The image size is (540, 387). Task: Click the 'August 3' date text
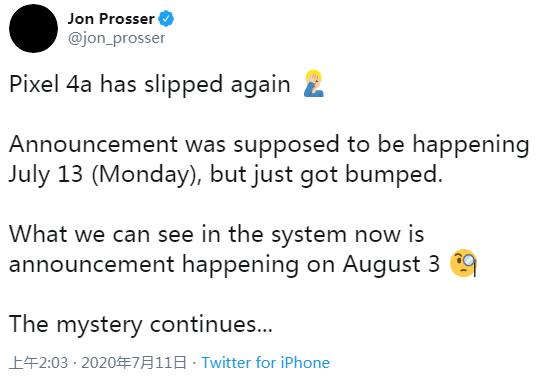point(391,264)
